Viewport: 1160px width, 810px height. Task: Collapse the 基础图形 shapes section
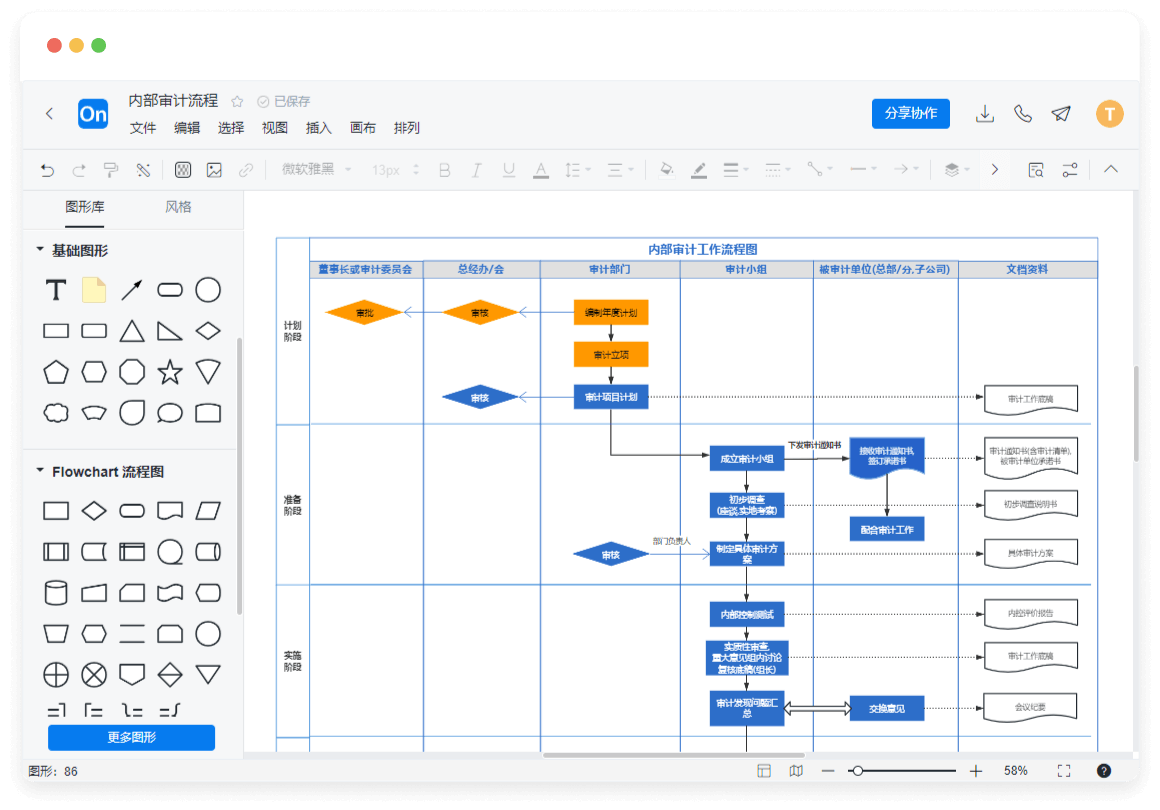click(x=40, y=250)
